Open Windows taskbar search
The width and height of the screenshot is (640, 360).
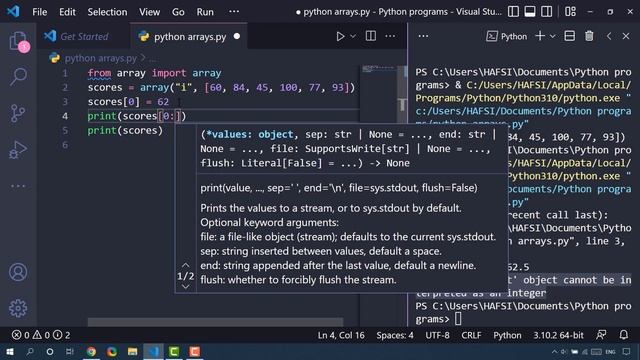(30, 351)
